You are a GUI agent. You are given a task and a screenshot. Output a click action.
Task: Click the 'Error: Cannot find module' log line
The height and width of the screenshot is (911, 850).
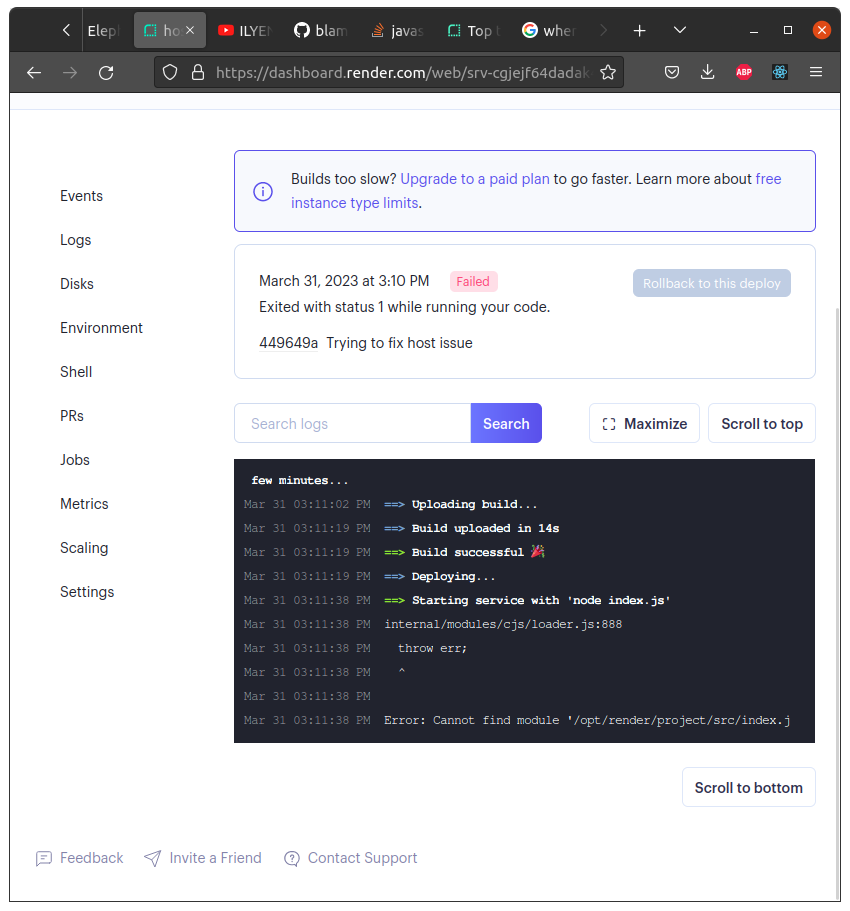(587, 720)
